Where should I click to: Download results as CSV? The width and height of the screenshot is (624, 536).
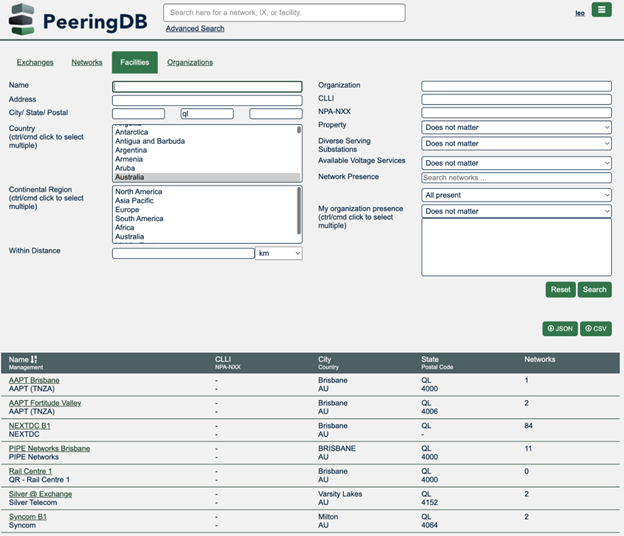(596, 329)
